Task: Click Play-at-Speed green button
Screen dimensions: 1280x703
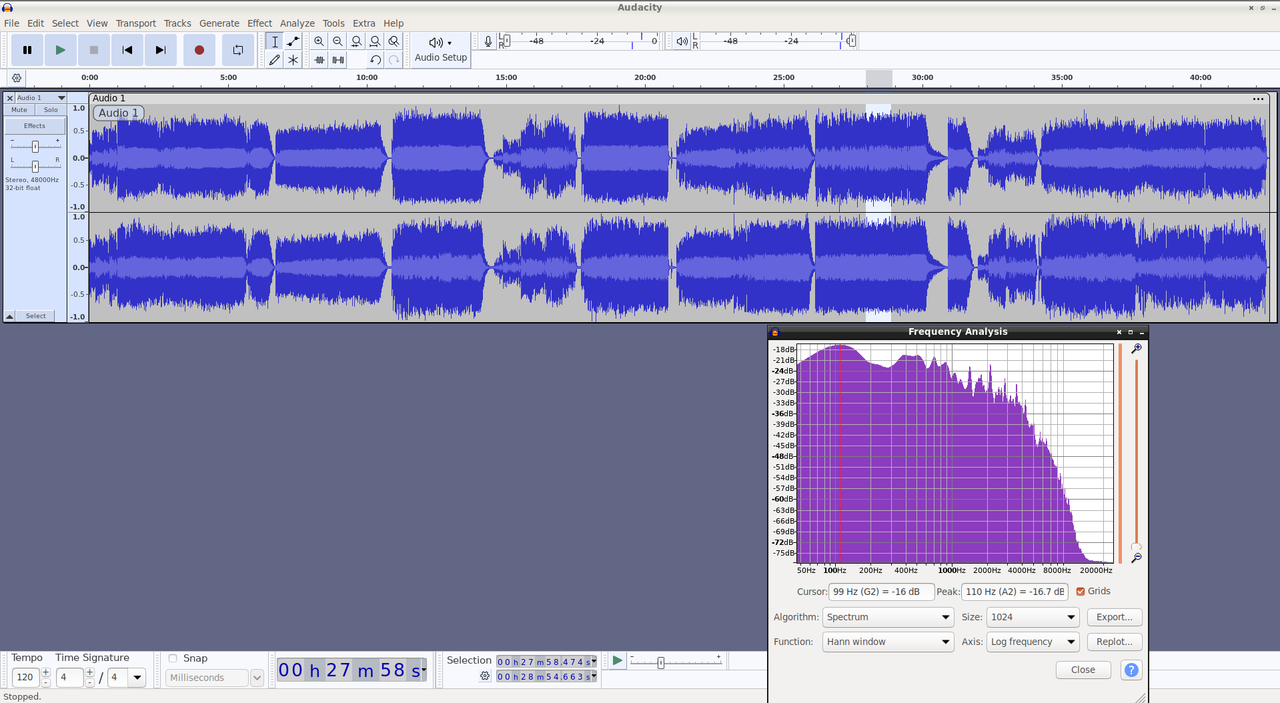Action: [617, 661]
